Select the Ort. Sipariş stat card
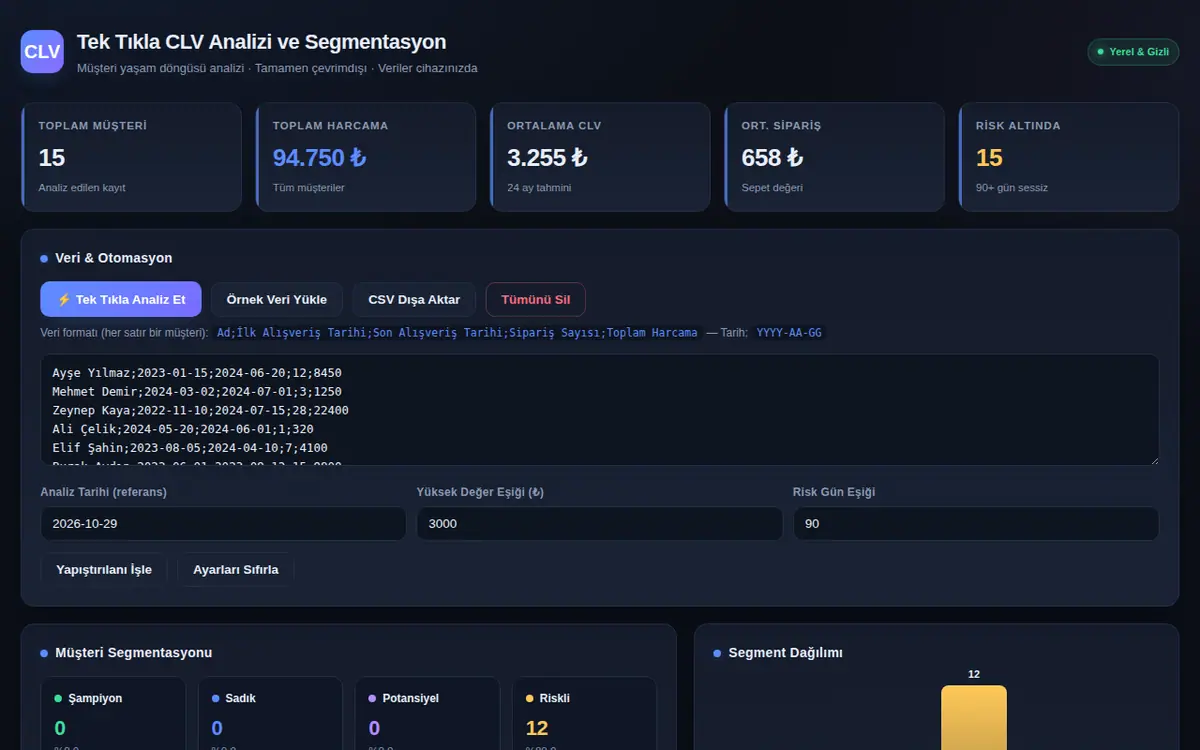 834,157
